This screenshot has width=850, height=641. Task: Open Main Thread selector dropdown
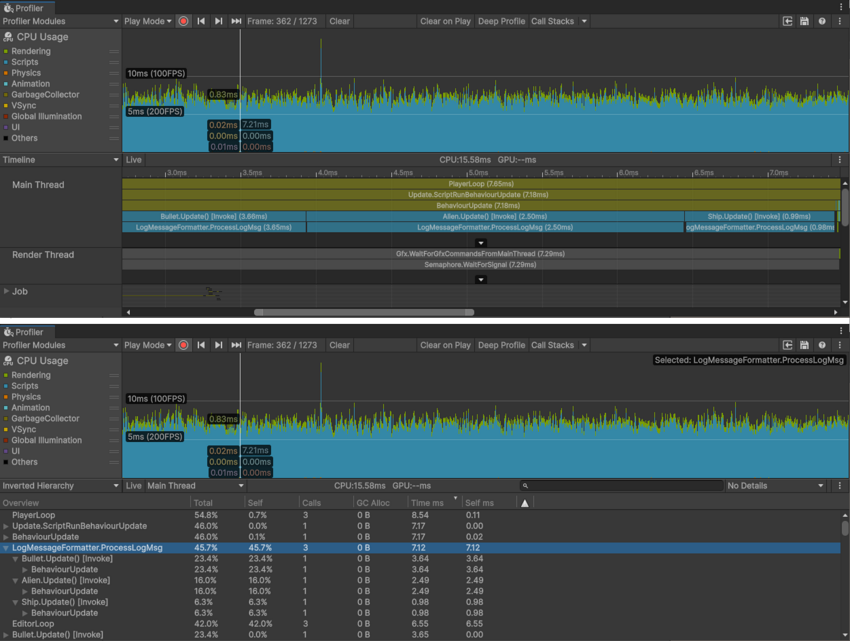coord(195,486)
